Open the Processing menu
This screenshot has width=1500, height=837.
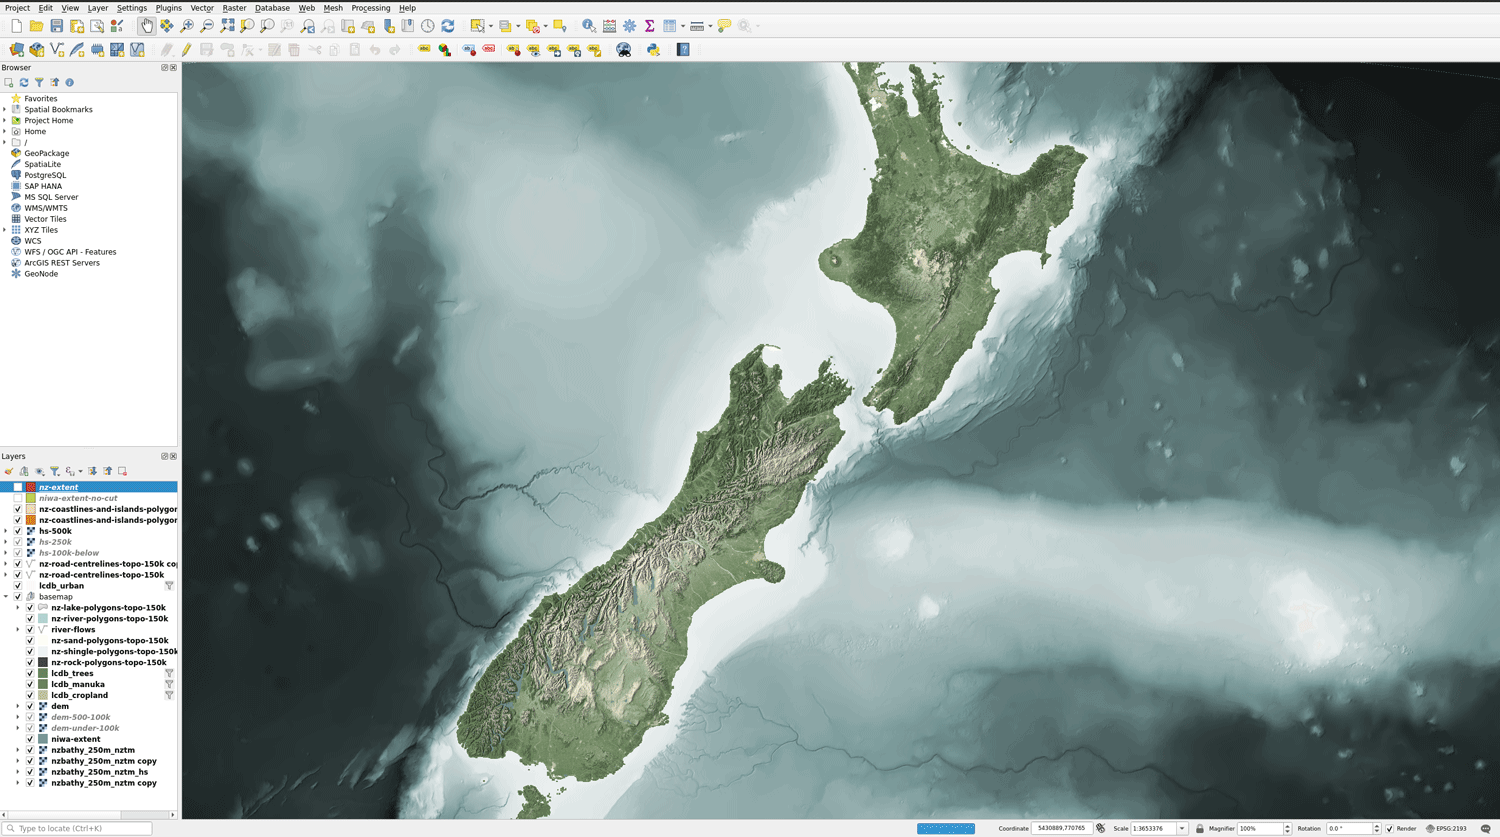click(x=371, y=8)
